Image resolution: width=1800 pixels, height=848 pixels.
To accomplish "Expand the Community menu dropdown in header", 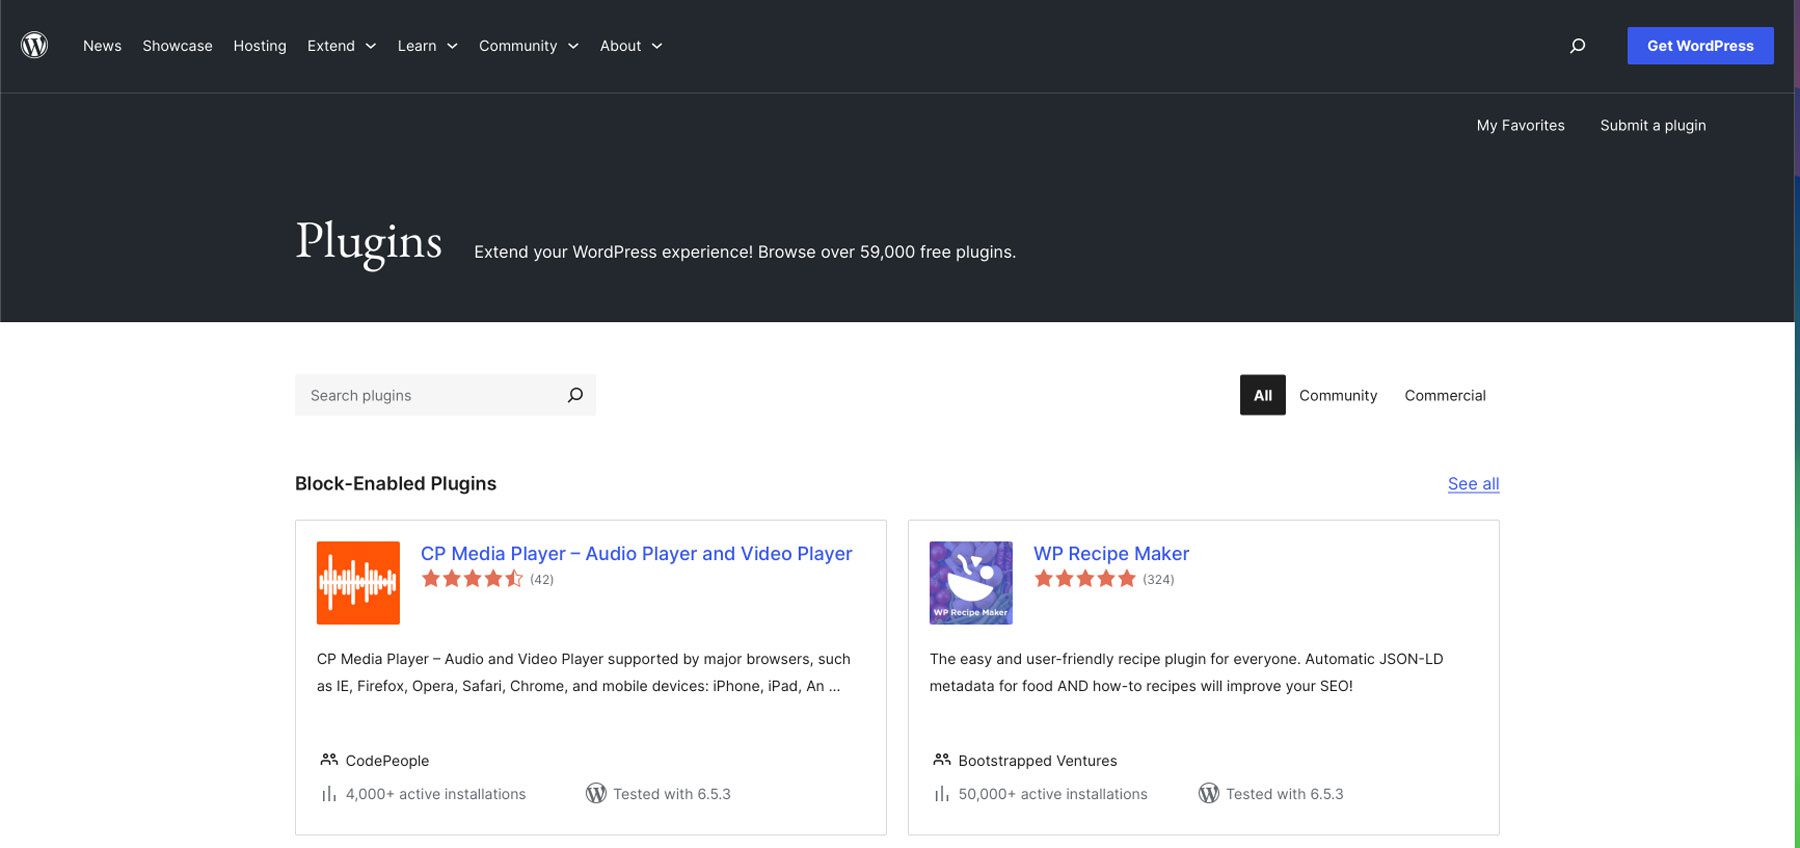I will [x=529, y=46].
